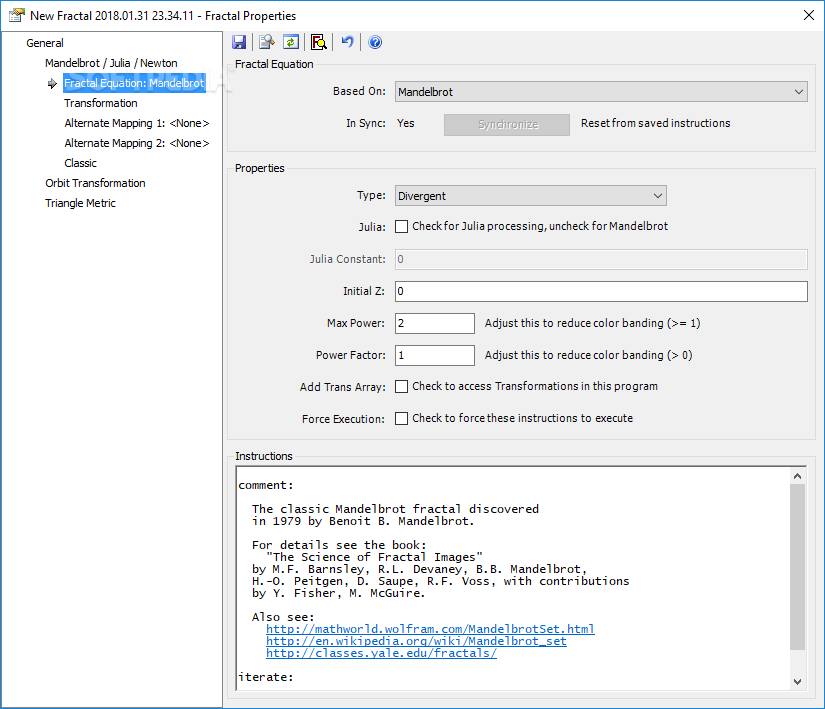Image resolution: width=825 pixels, height=709 pixels.
Task: Select Alternate Mapping 2 tree item
Action: click(x=137, y=143)
